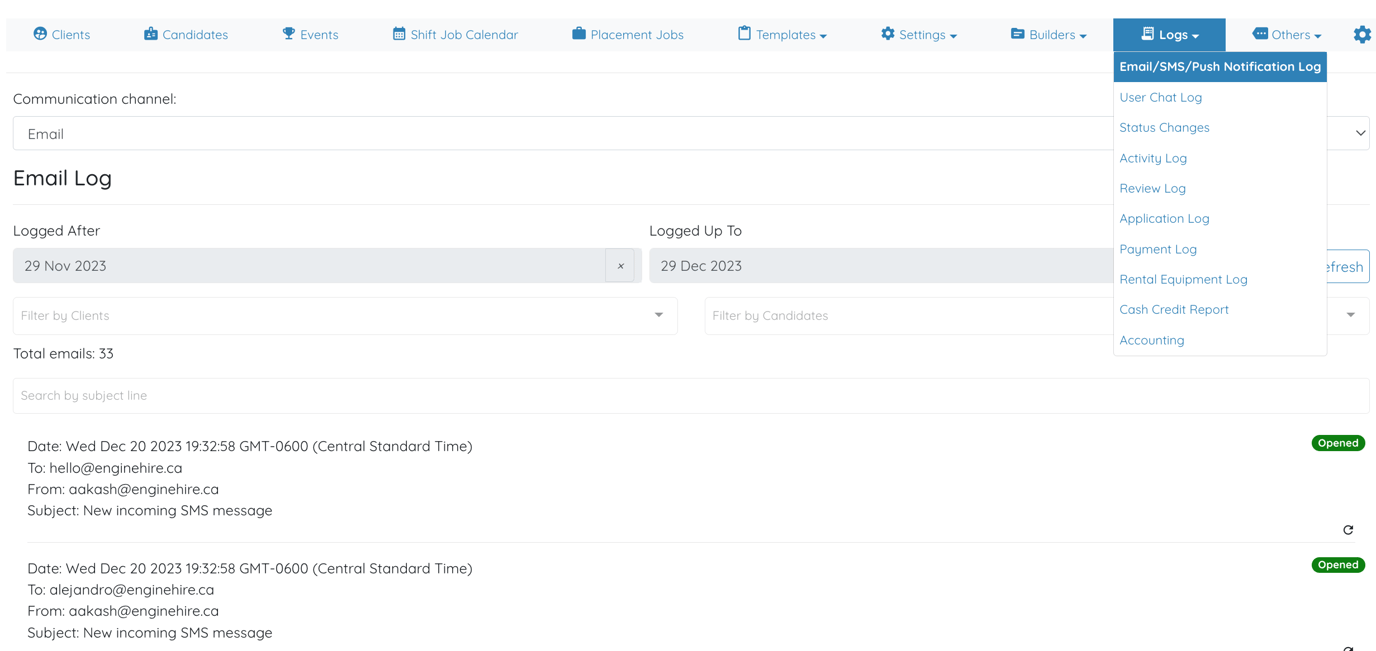Image resolution: width=1376 pixels, height=651 pixels.
Task: Refresh the first email entry
Action: 1348,529
